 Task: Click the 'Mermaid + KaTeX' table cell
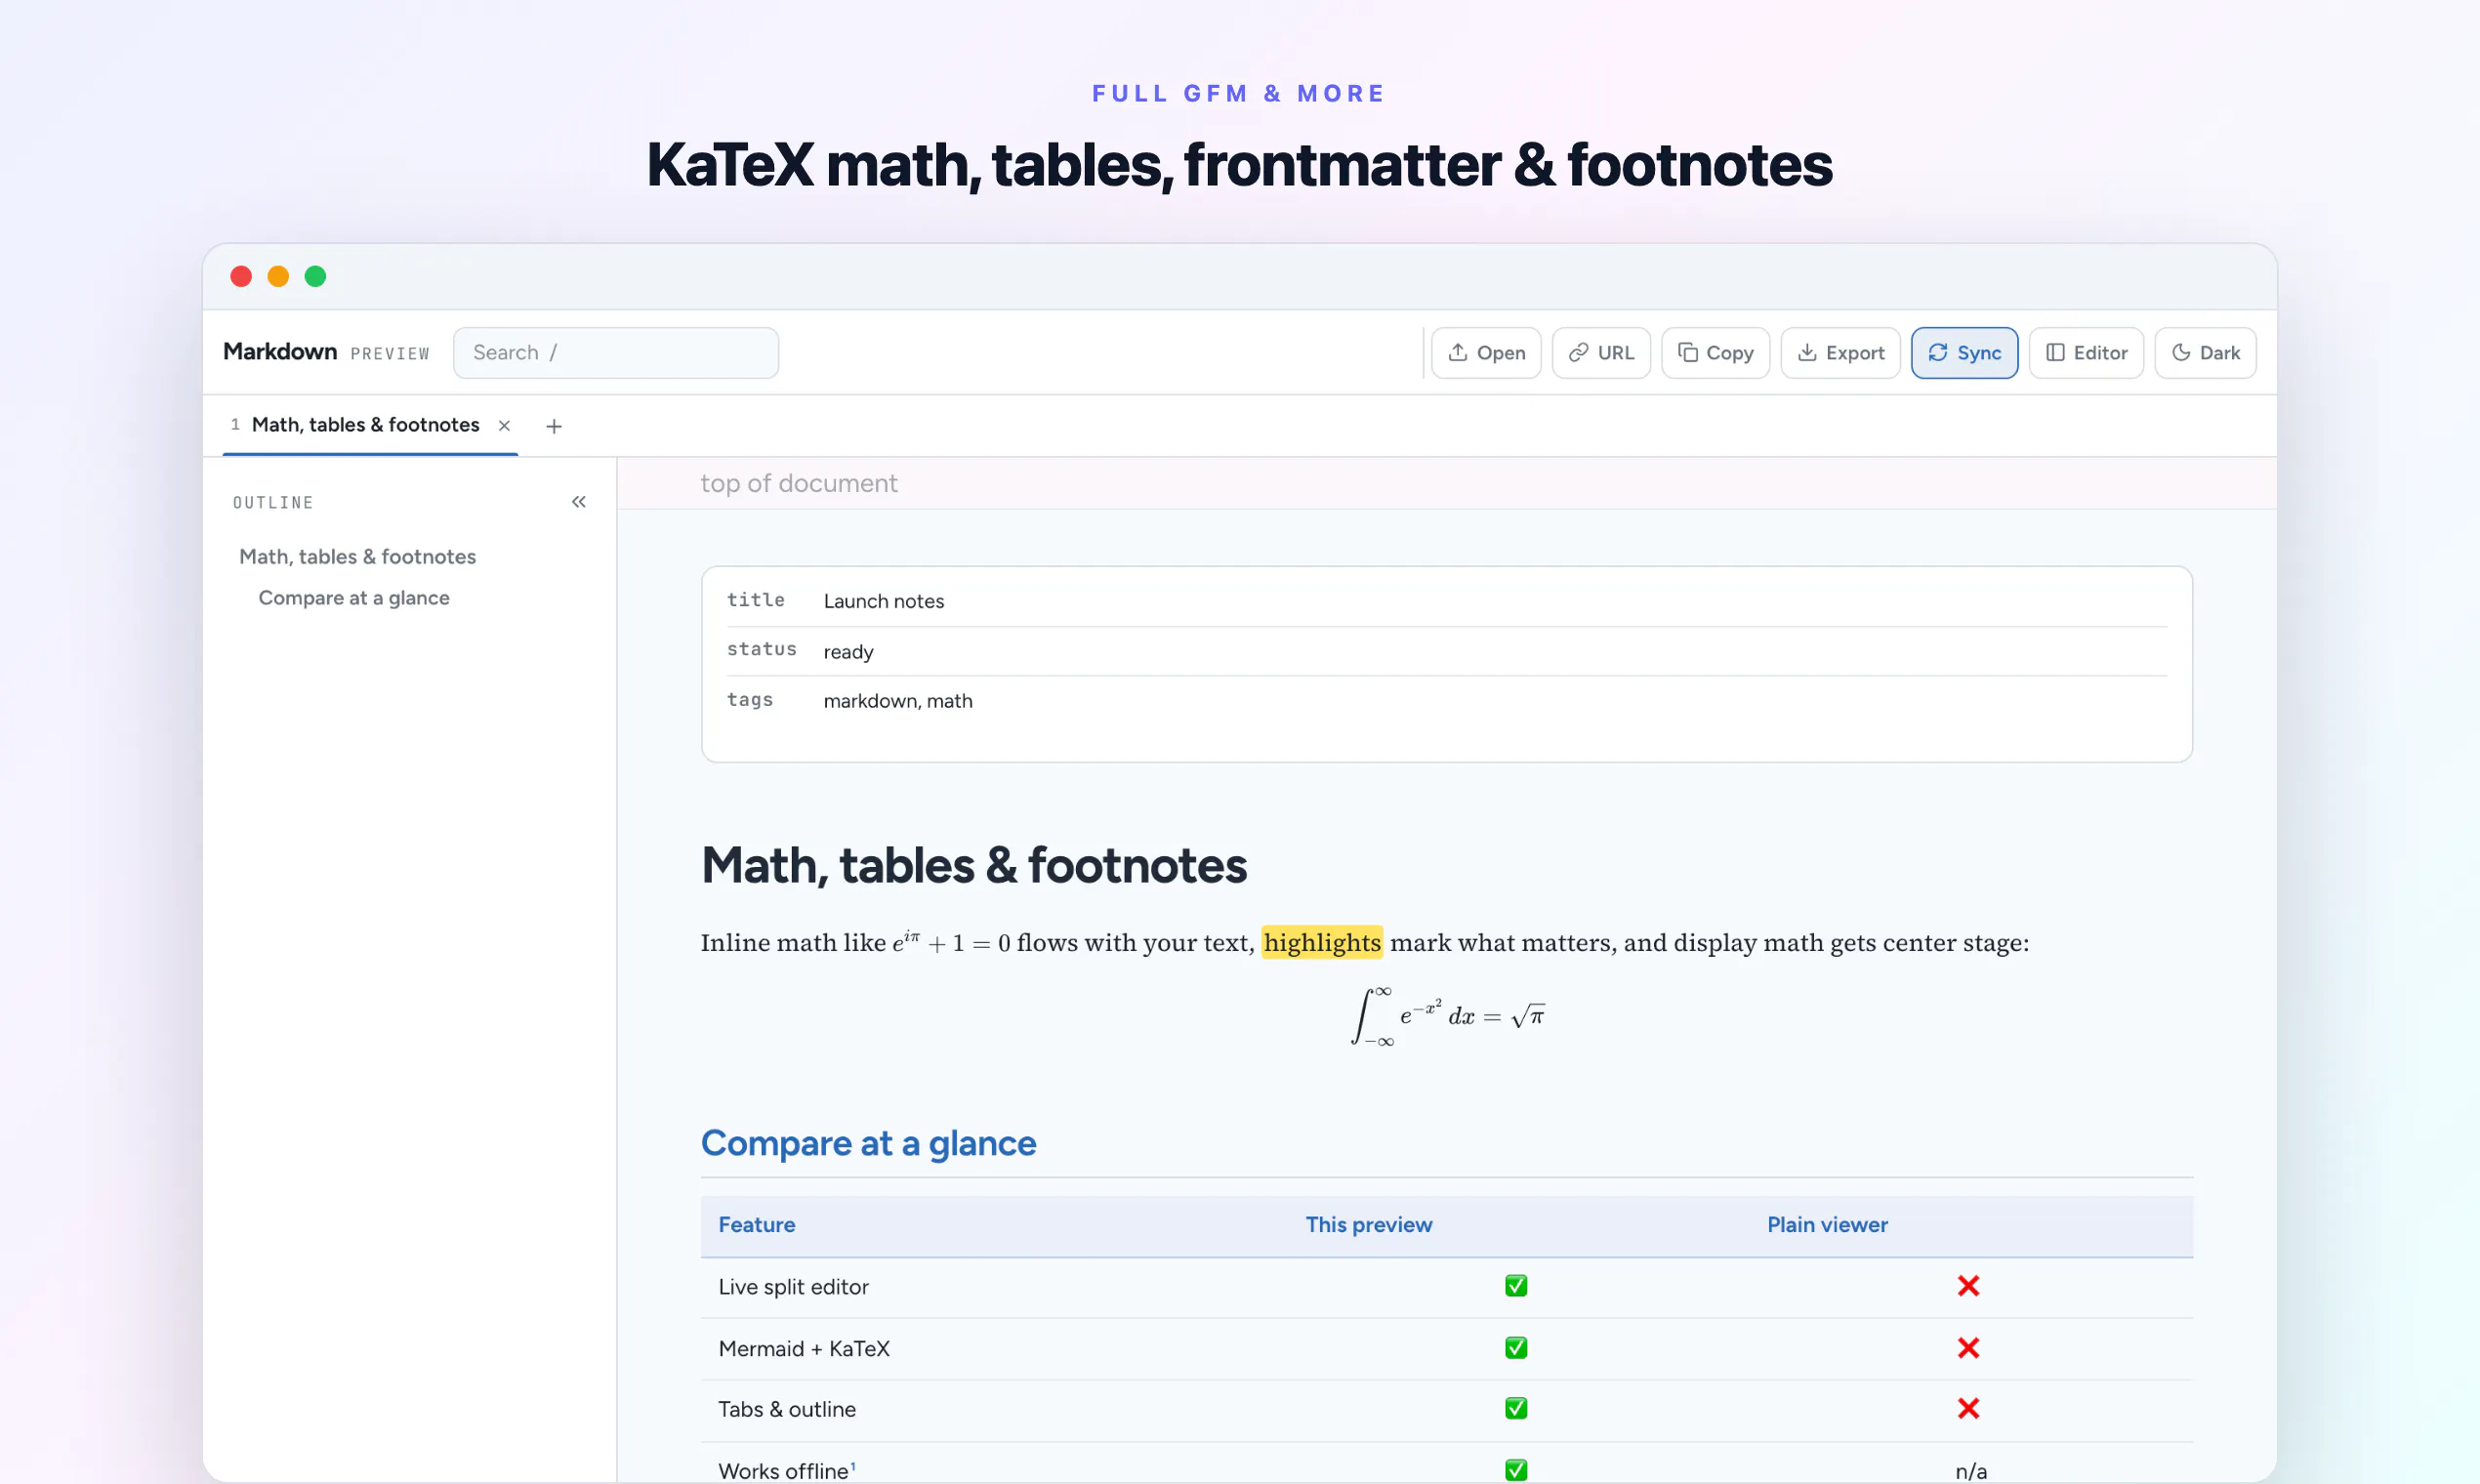(804, 1349)
